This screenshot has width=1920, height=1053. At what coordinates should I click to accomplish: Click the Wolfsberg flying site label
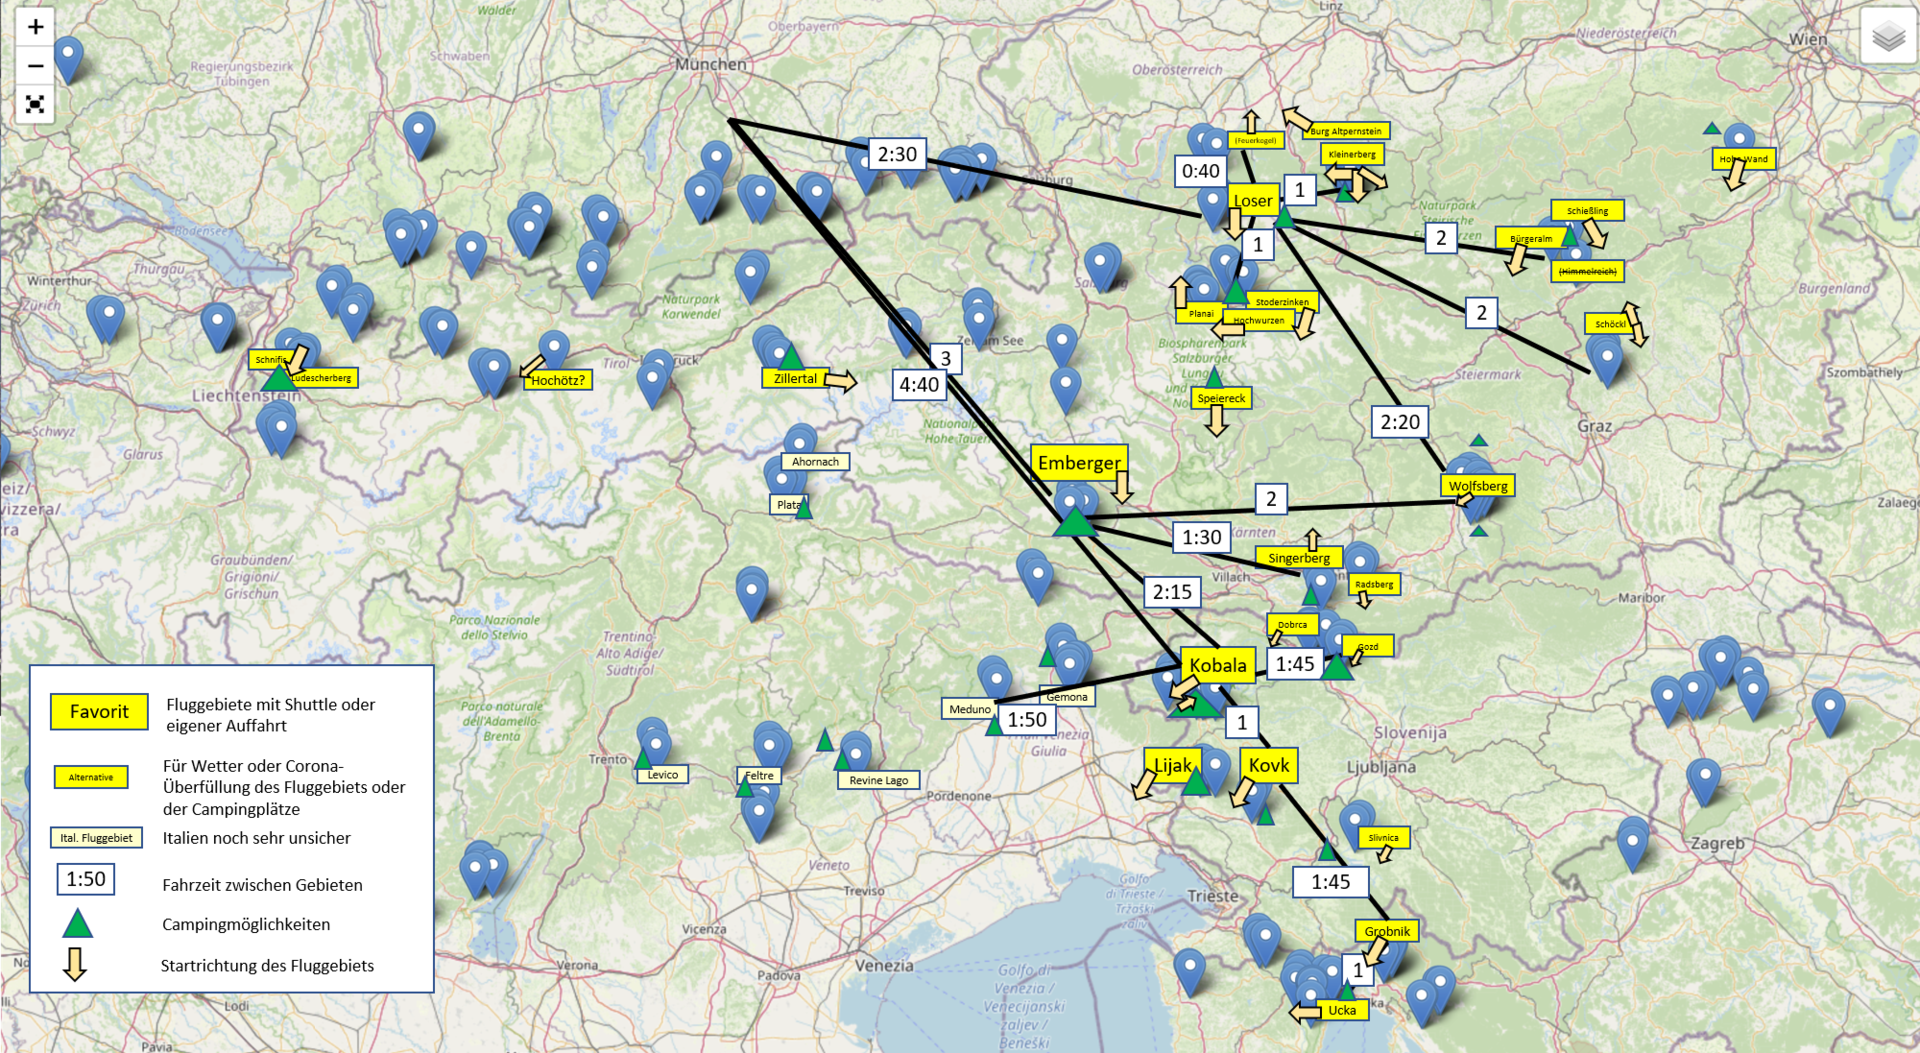coord(1477,486)
